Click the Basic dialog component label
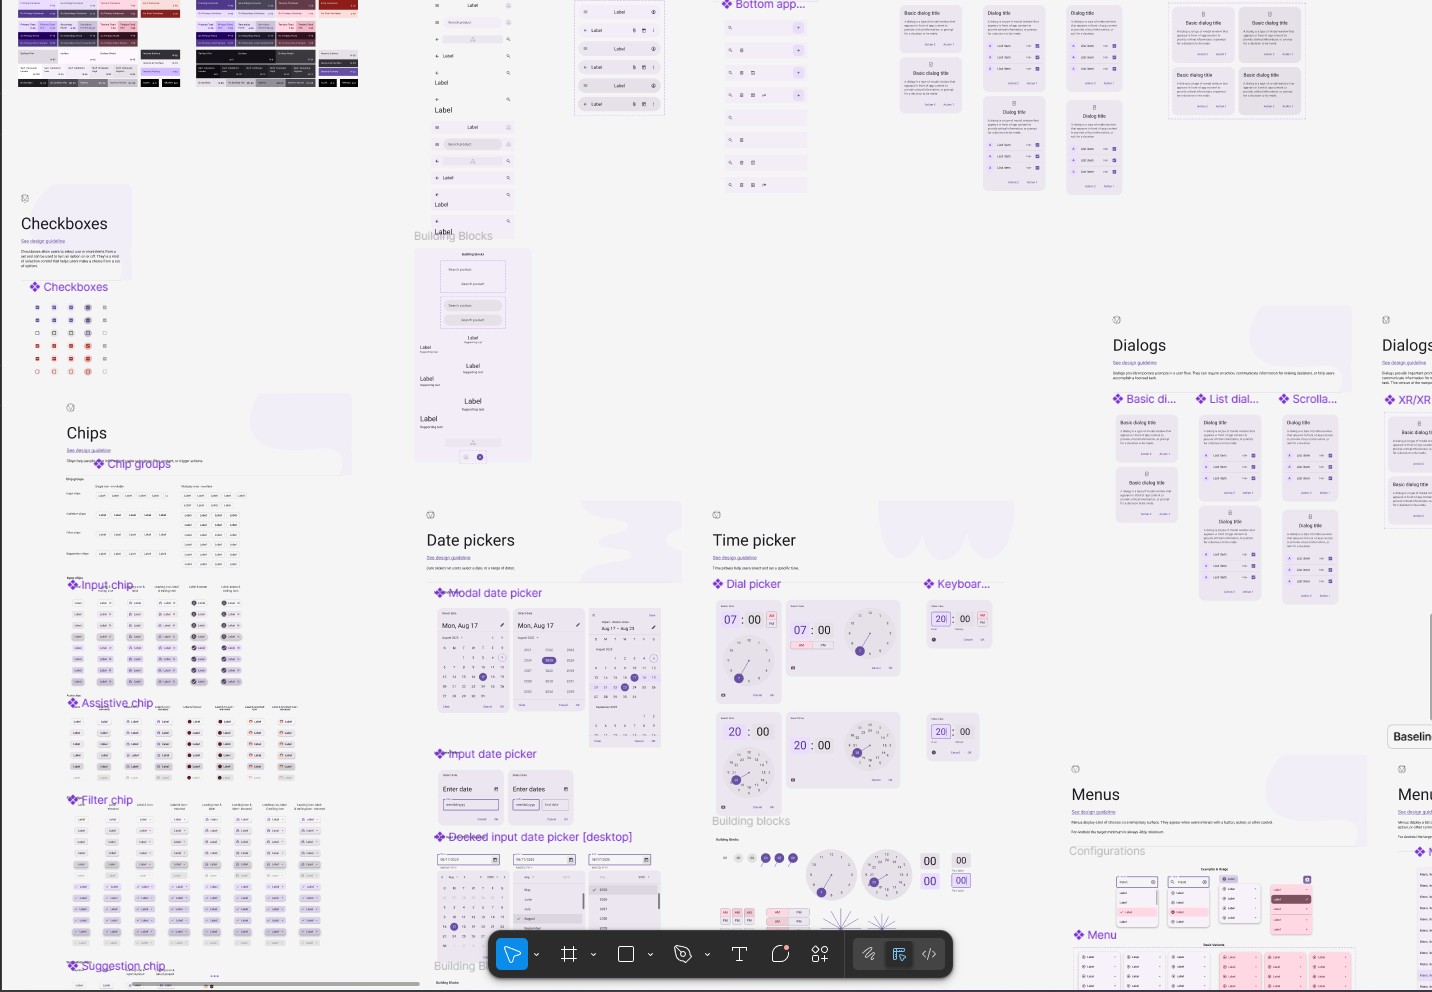The width and height of the screenshot is (1432, 992). (1150, 399)
